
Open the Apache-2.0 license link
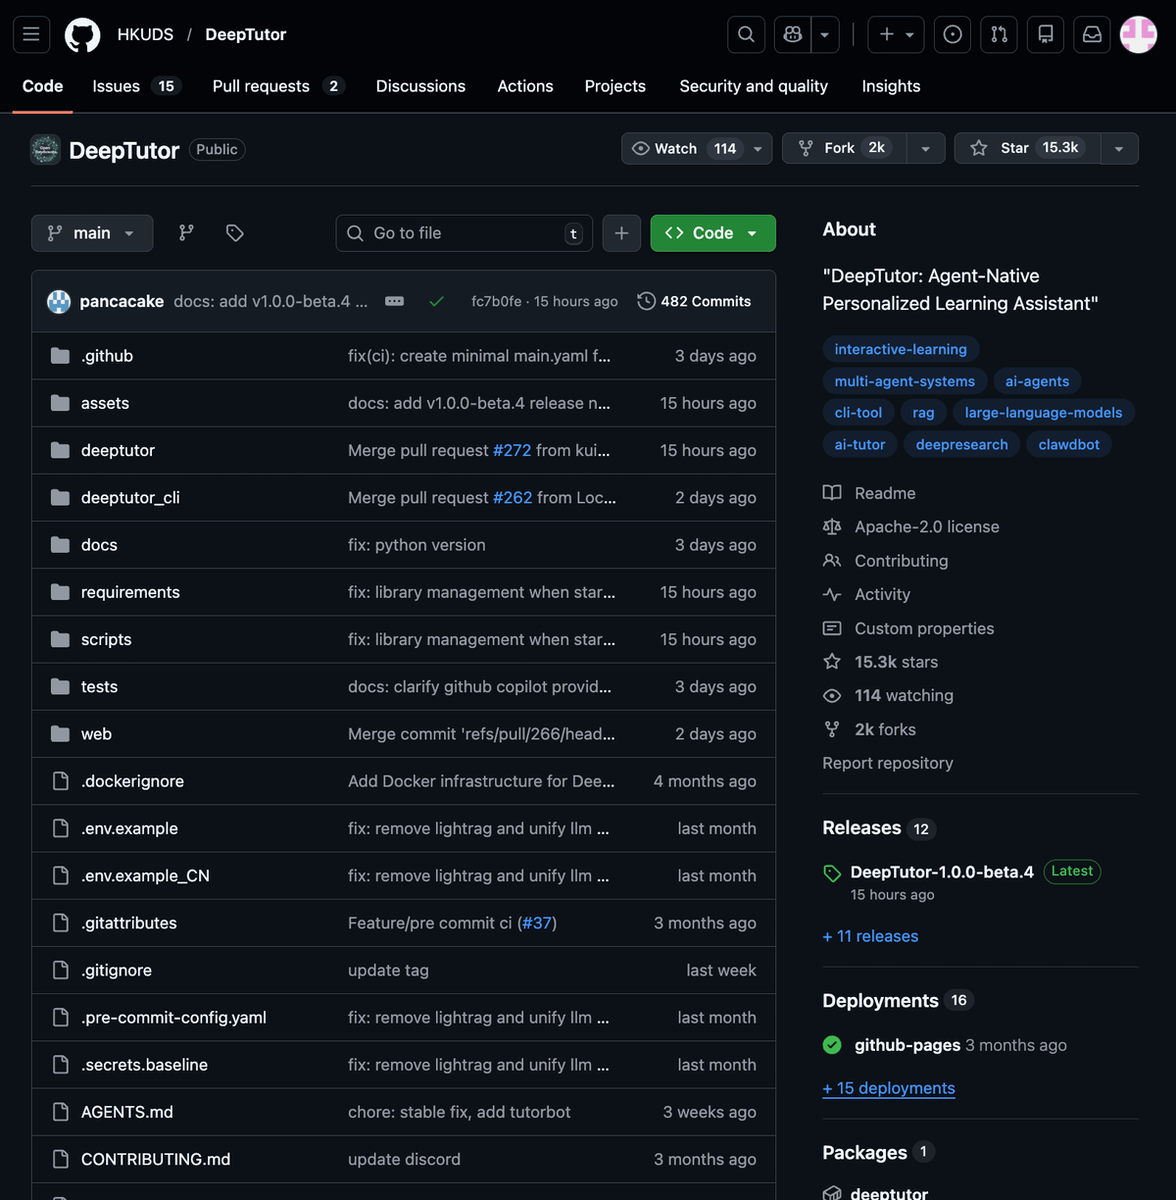[x=911, y=527]
